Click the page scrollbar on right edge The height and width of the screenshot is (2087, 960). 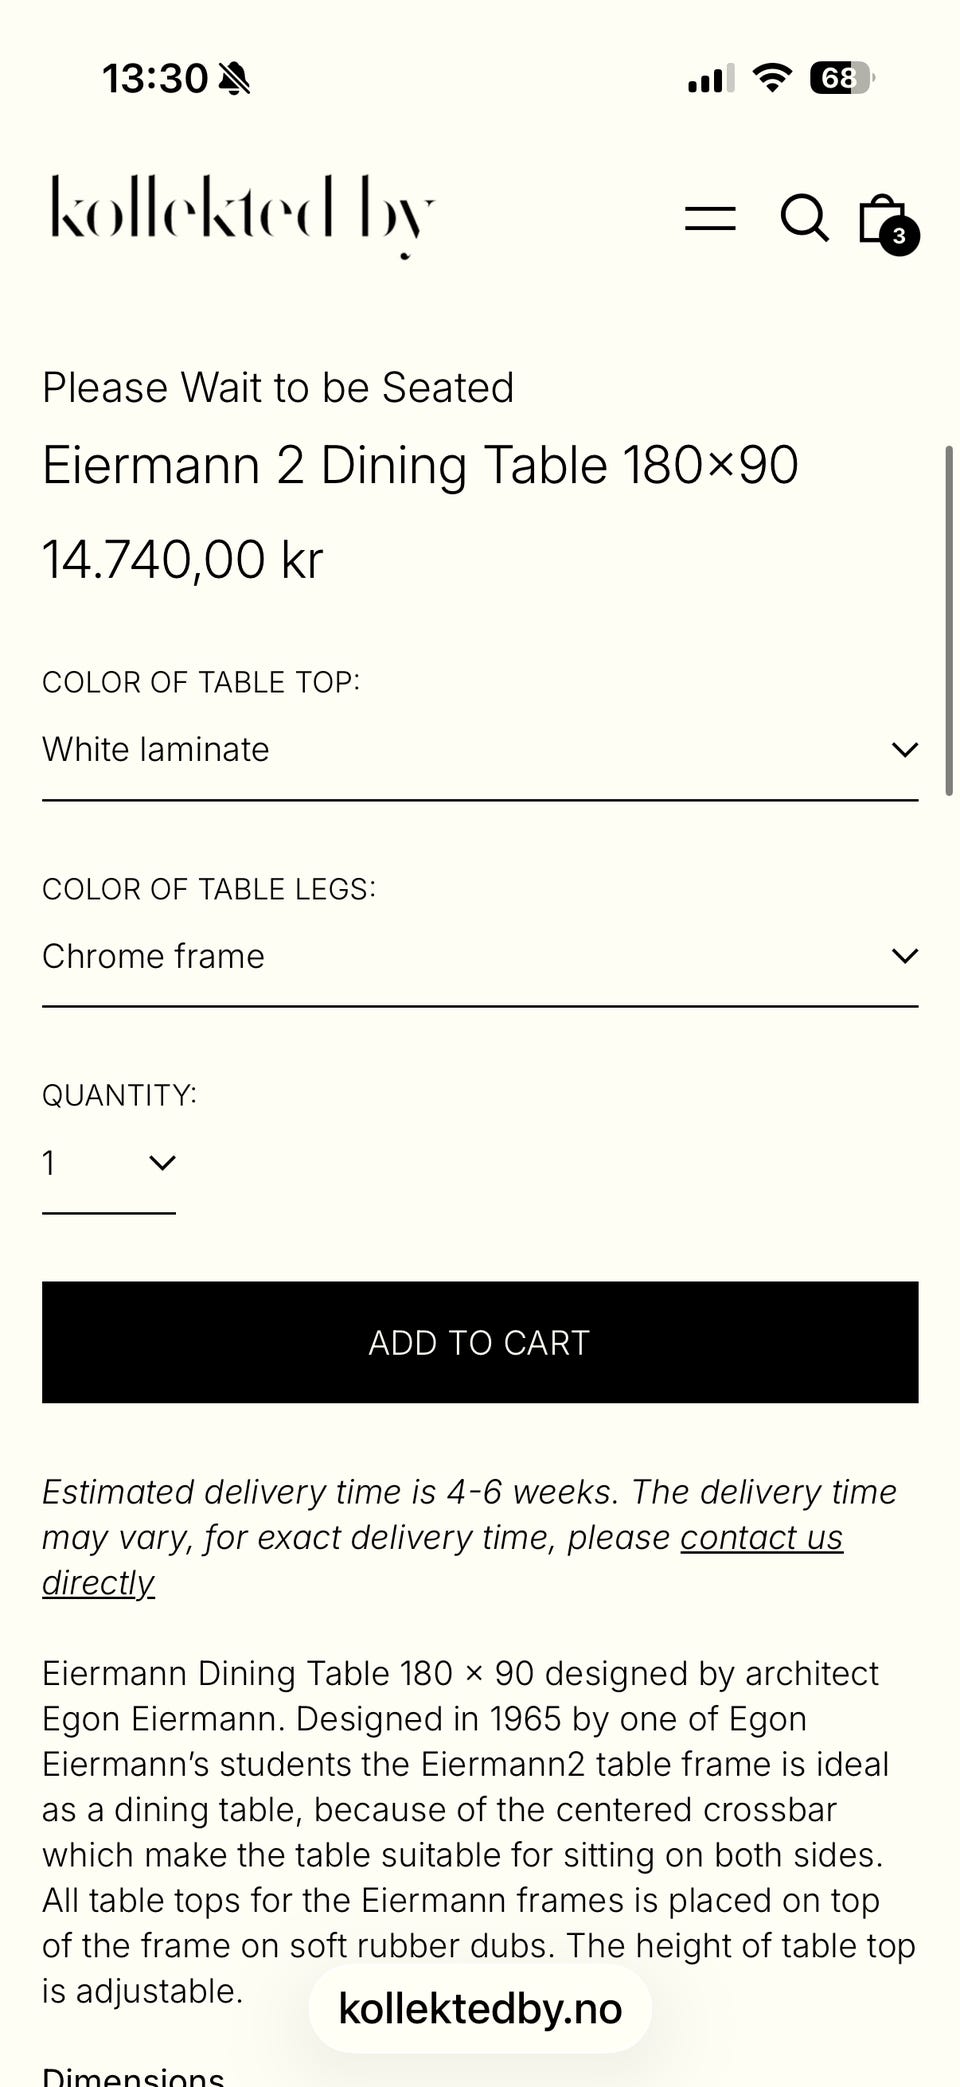tap(948, 620)
